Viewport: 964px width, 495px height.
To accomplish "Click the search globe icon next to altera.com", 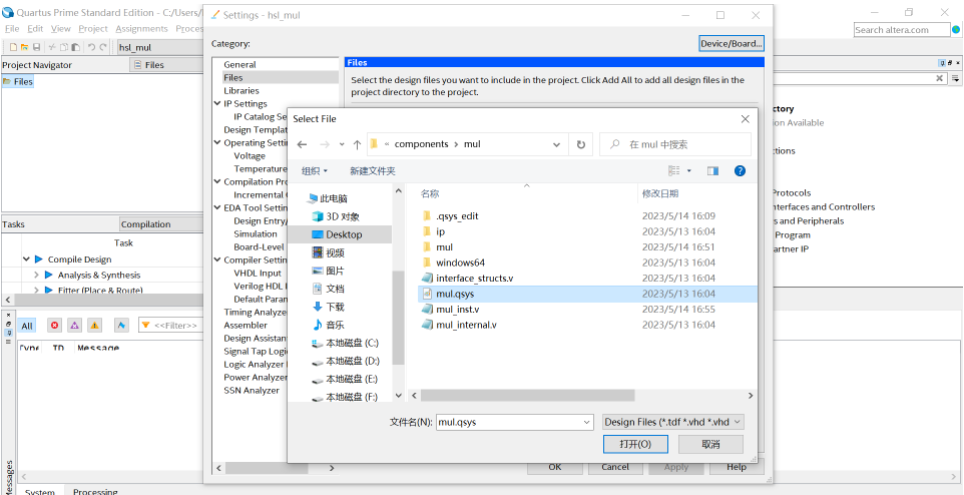I will [x=956, y=30].
